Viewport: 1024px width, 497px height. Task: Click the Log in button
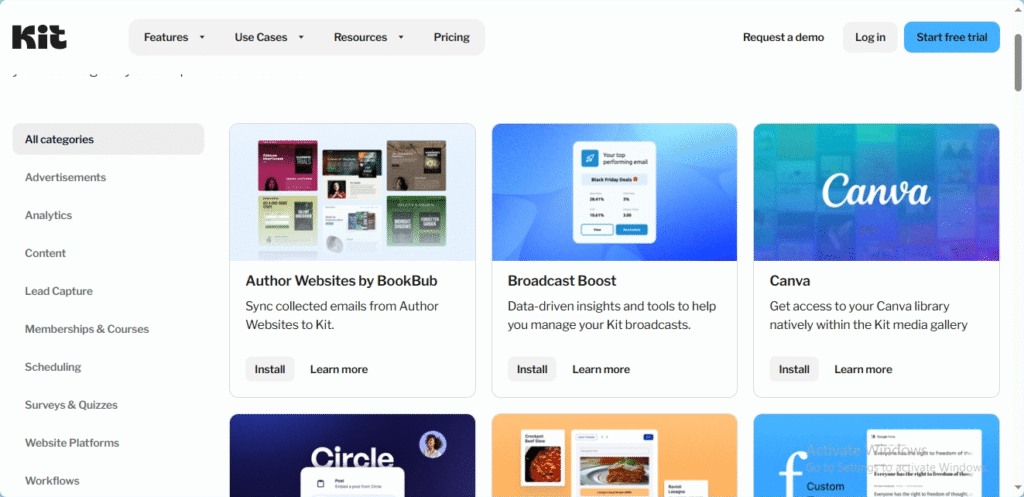point(870,37)
